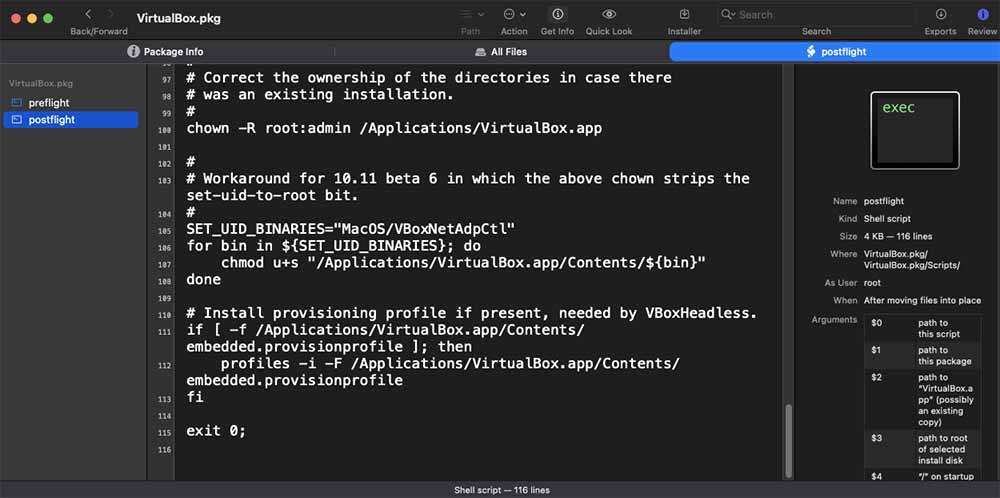The image size is (1000, 498).
Task: Click the exec script thumbnail
Action: point(915,130)
